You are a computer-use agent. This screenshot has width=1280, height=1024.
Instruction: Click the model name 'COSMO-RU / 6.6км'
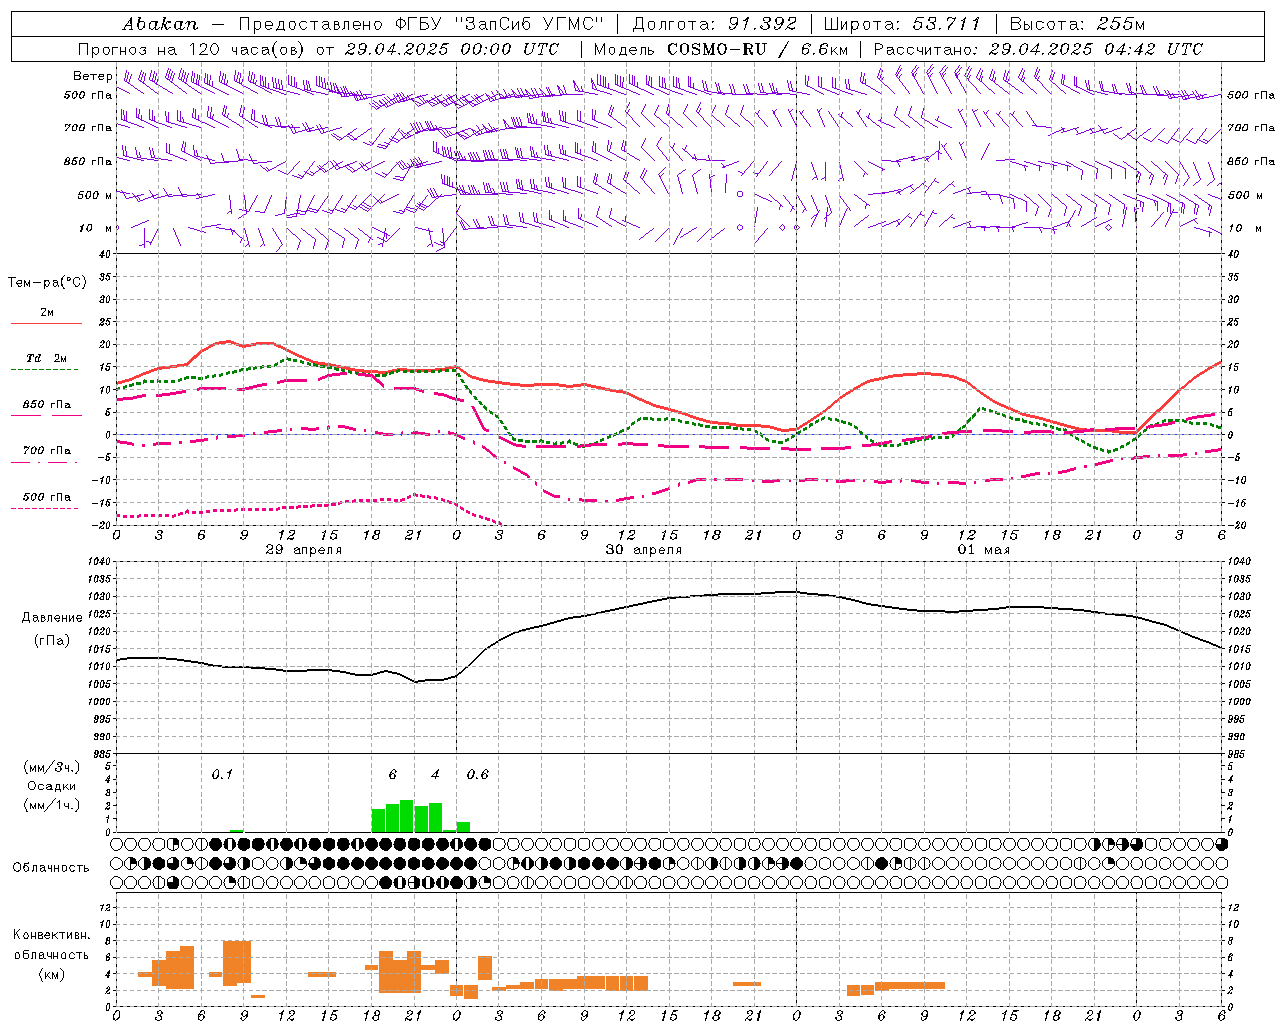click(x=757, y=49)
